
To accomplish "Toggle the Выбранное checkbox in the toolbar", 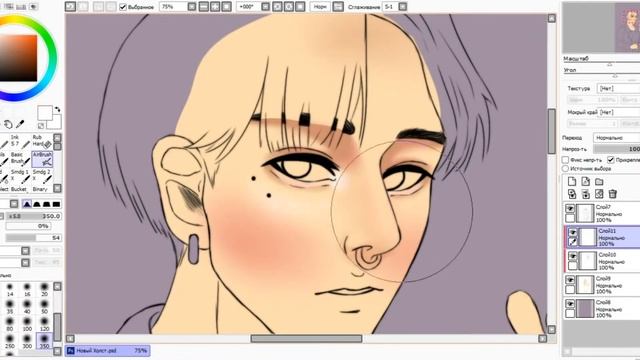I will (x=123, y=7).
